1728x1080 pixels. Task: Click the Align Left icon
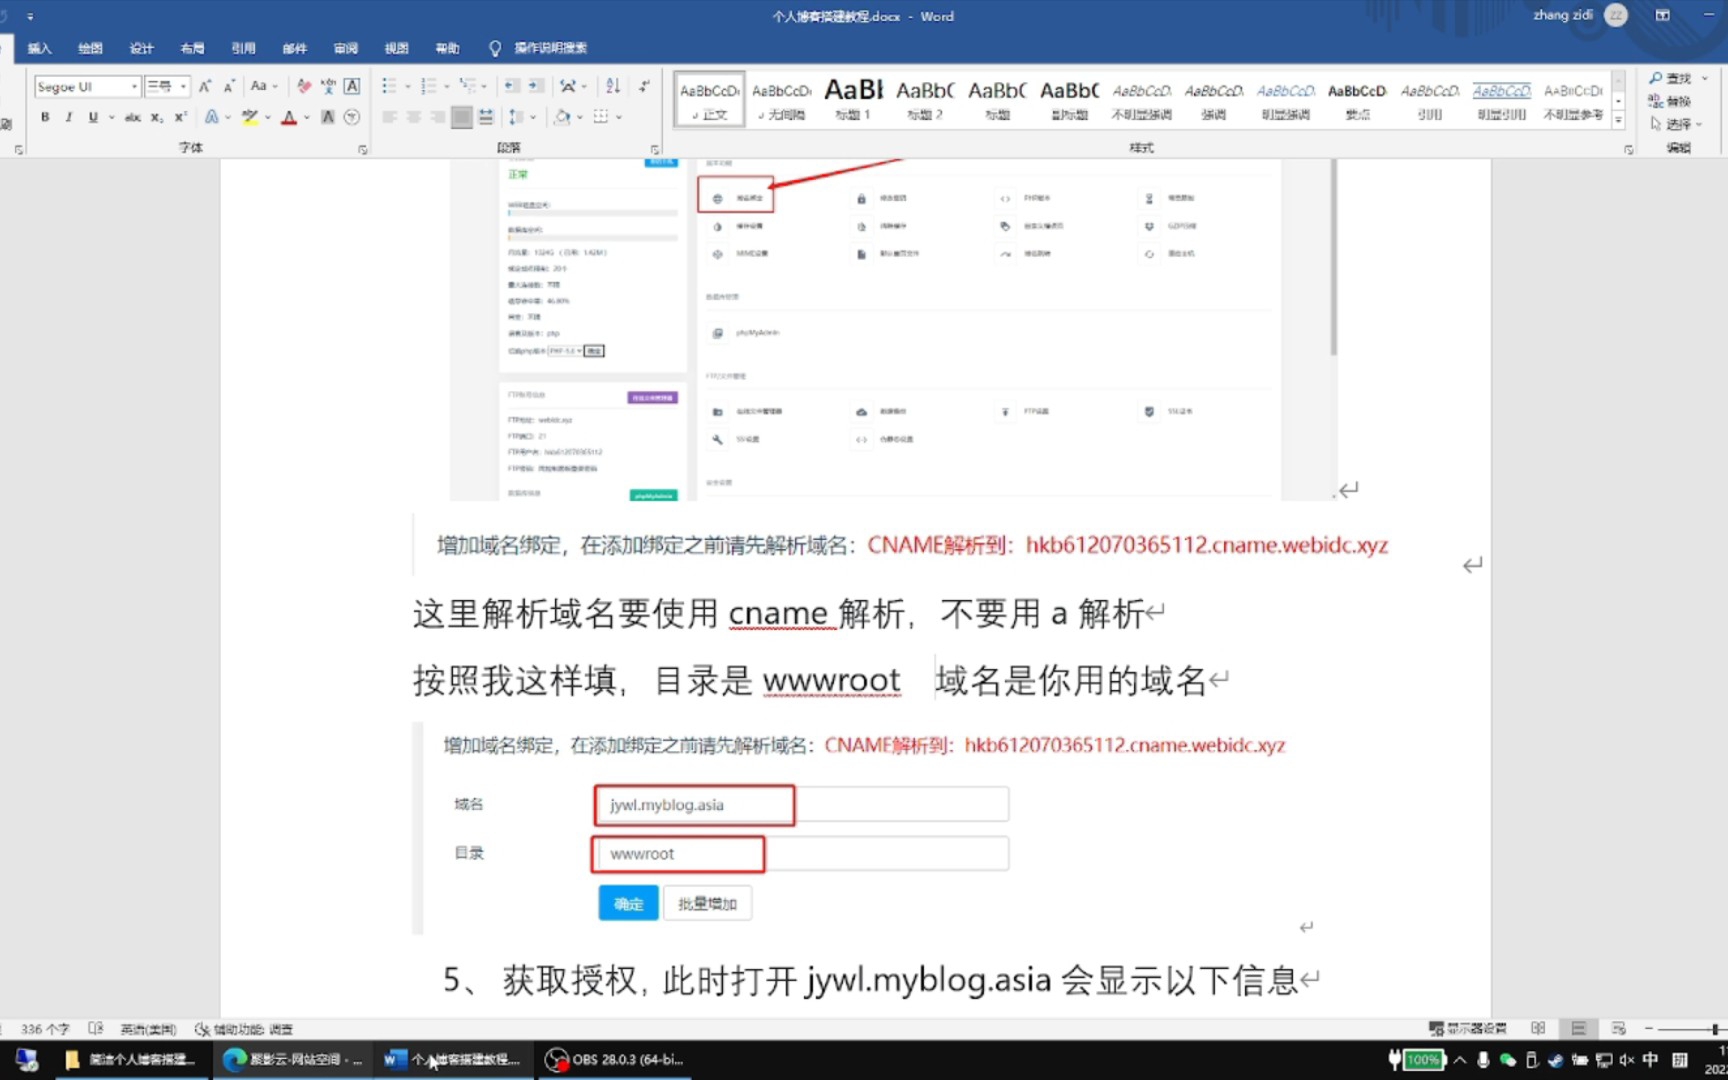click(x=389, y=117)
